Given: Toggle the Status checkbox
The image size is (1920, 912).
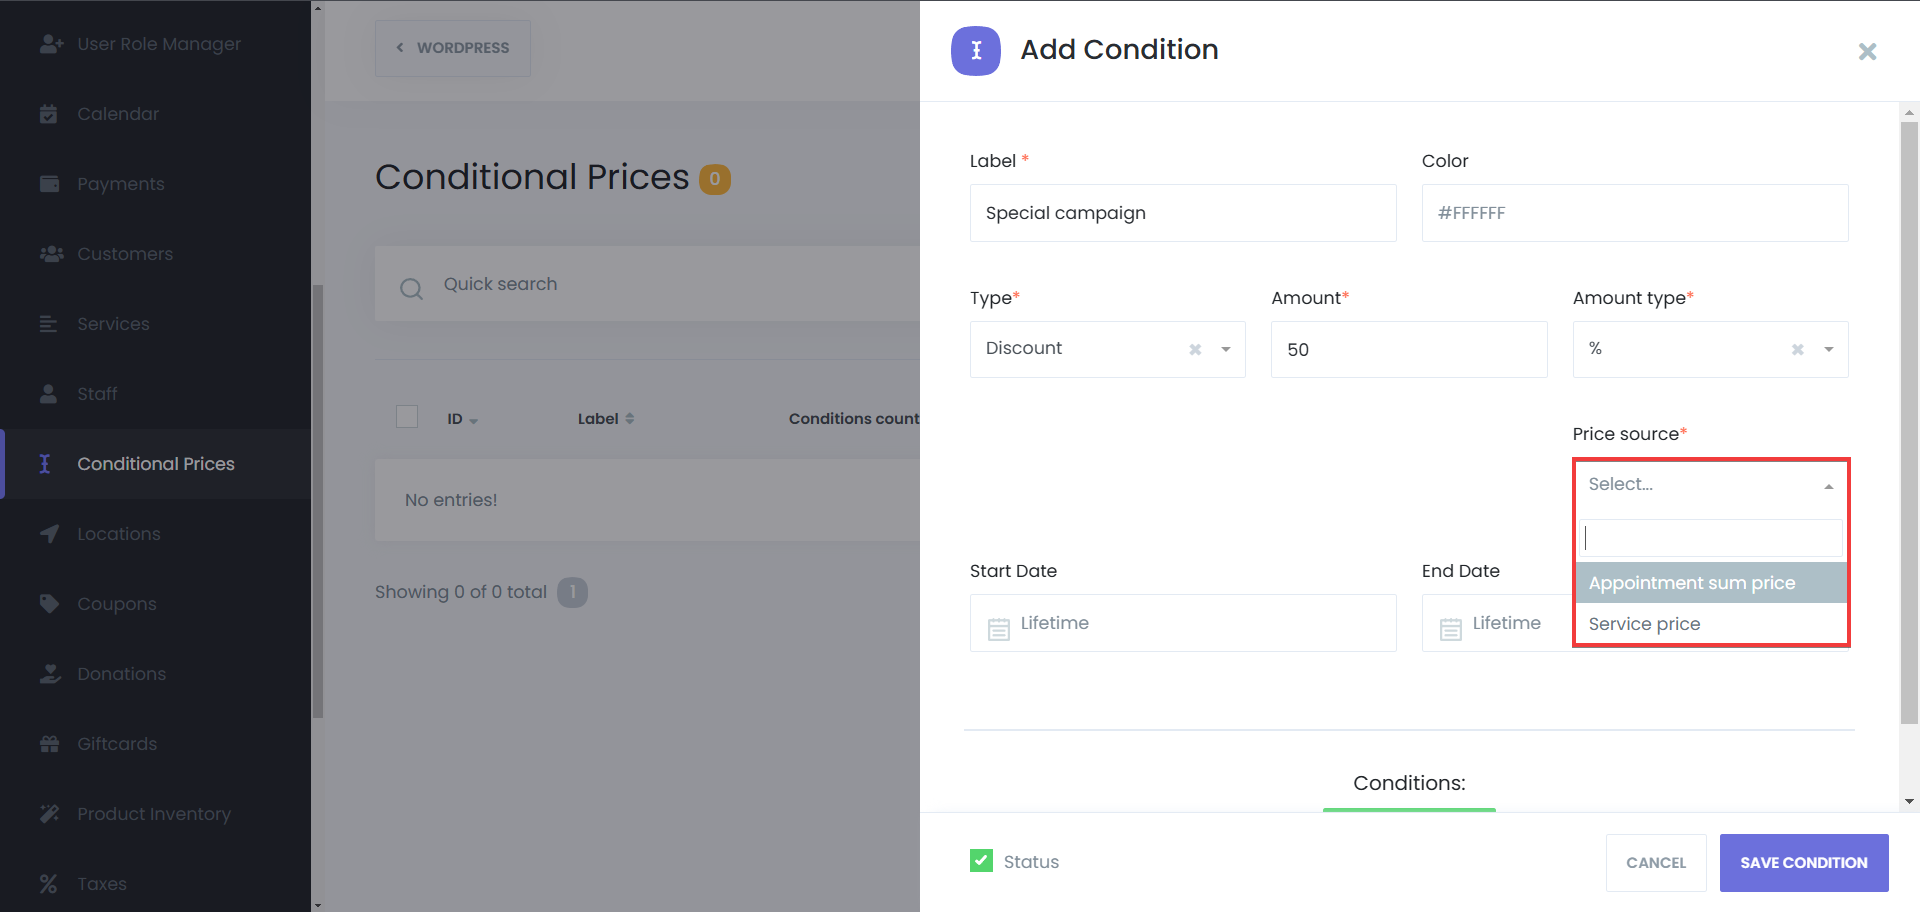Looking at the screenshot, I should [982, 861].
